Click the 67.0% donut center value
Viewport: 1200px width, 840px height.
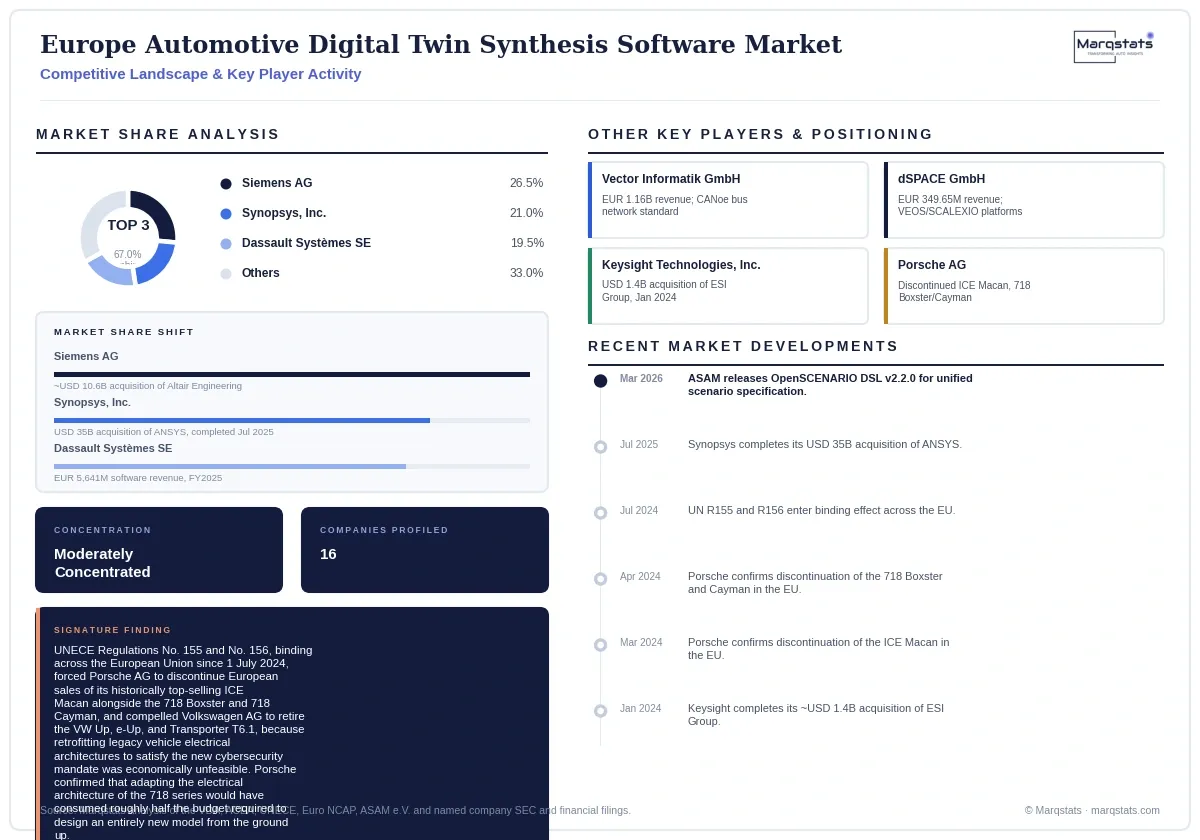[x=128, y=255]
